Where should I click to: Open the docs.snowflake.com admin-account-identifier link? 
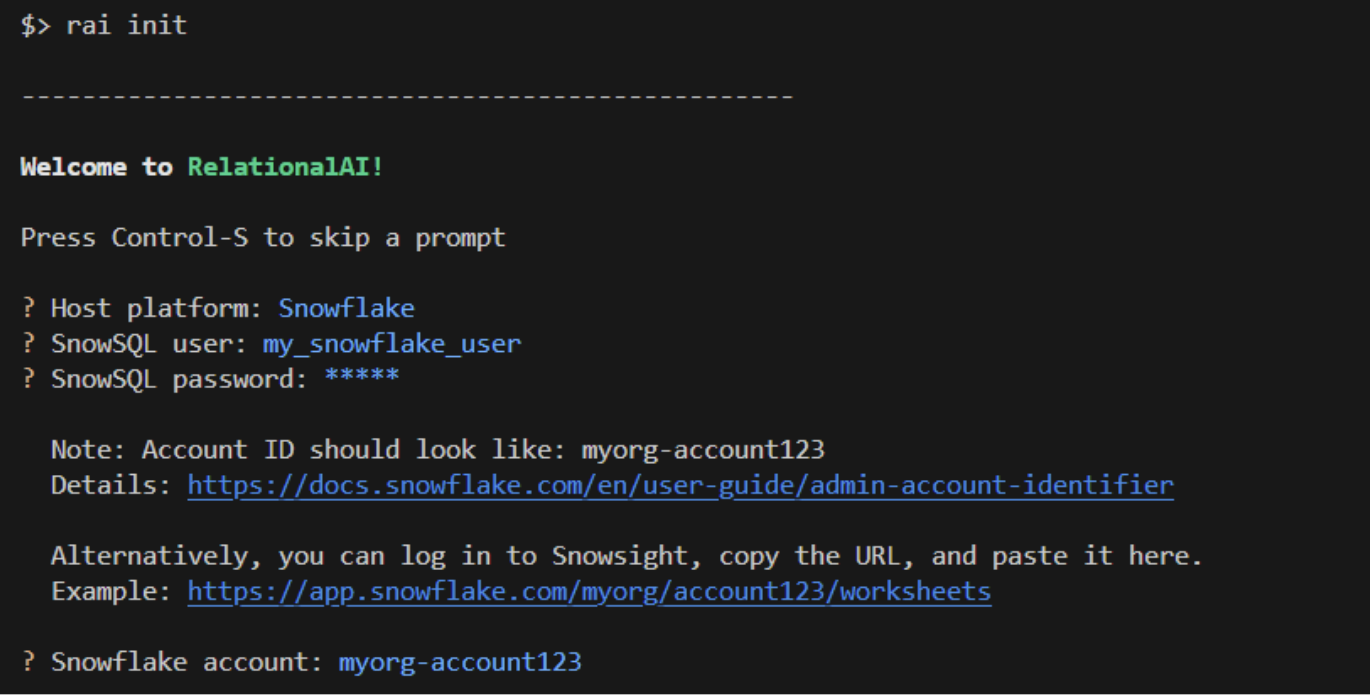[x=680, y=486]
